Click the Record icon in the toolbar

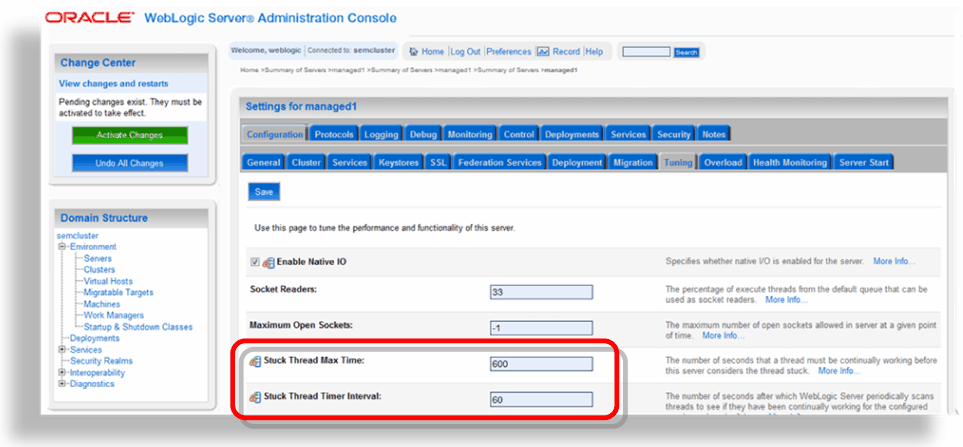click(x=542, y=52)
